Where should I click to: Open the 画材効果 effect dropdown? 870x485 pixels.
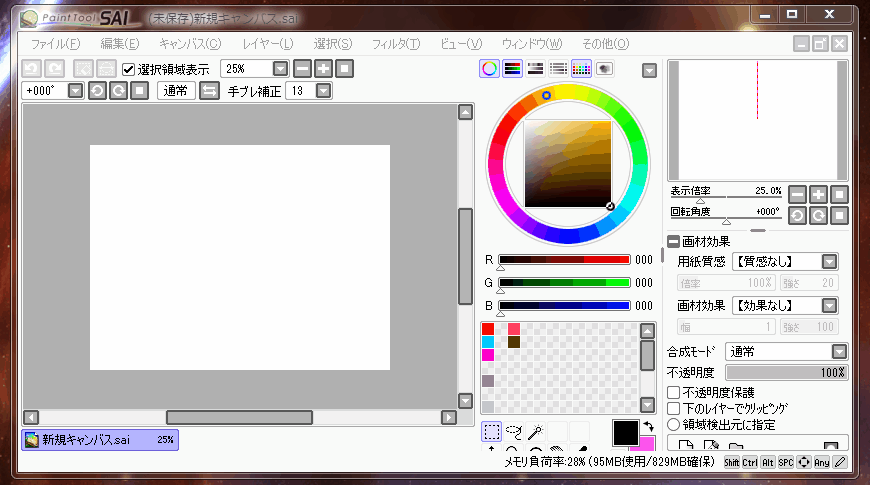(x=829, y=305)
